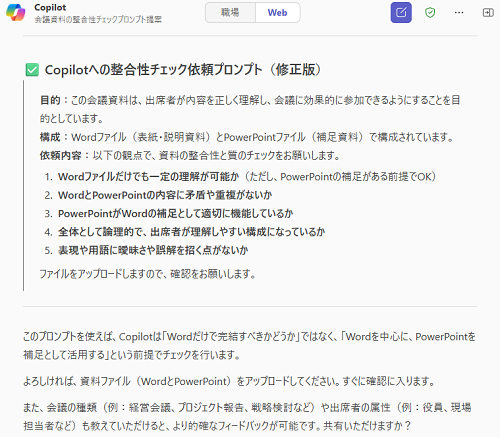Screen dimensions: 500x437
Task: Click the 目的 label text
Action: click(50, 100)
